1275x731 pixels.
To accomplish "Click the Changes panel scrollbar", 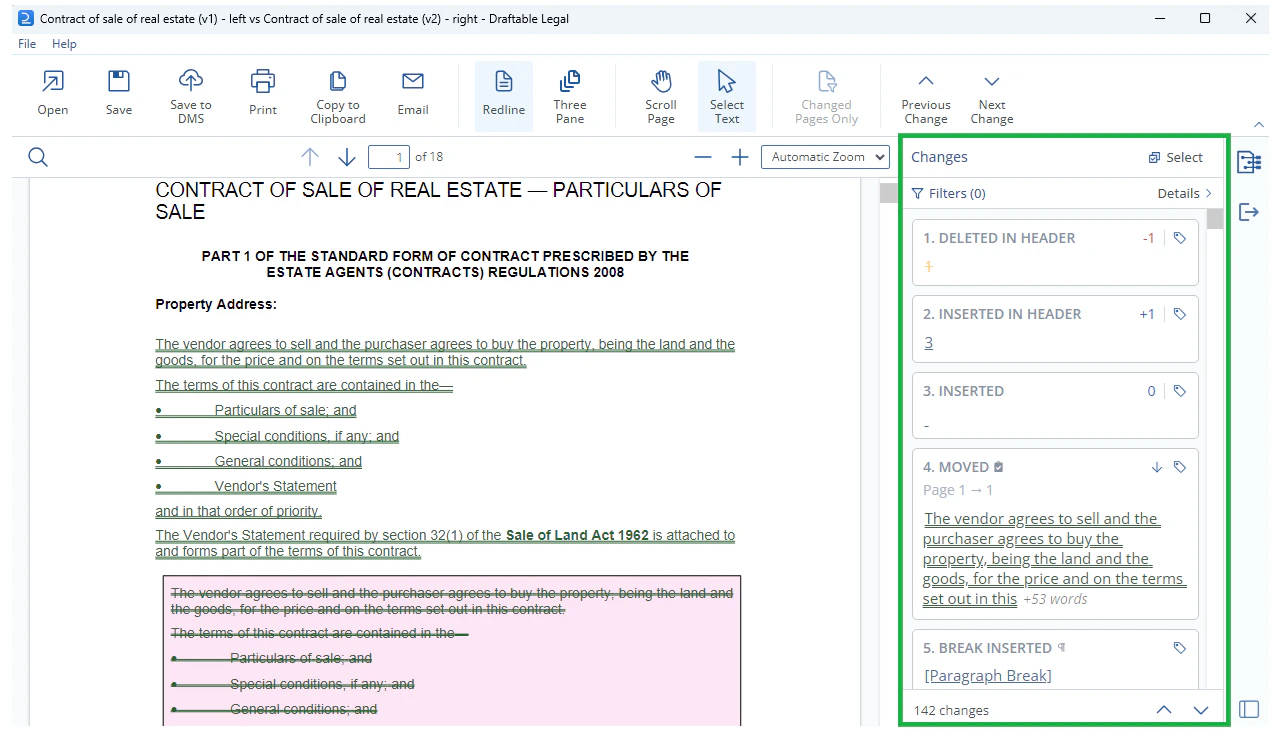I will coord(1214,219).
